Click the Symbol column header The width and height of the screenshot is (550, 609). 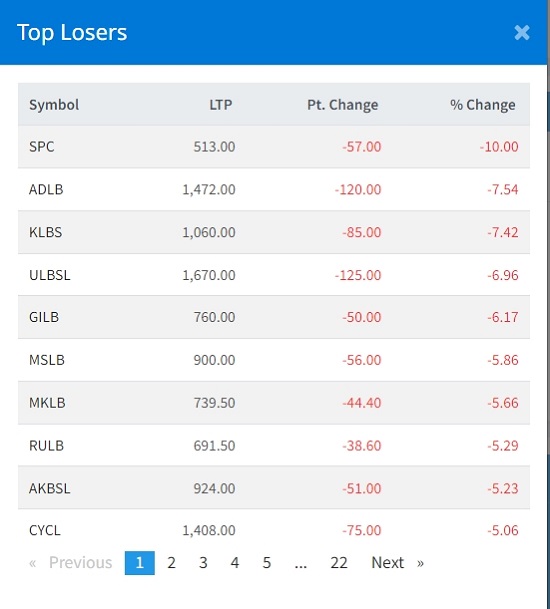(54, 105)
